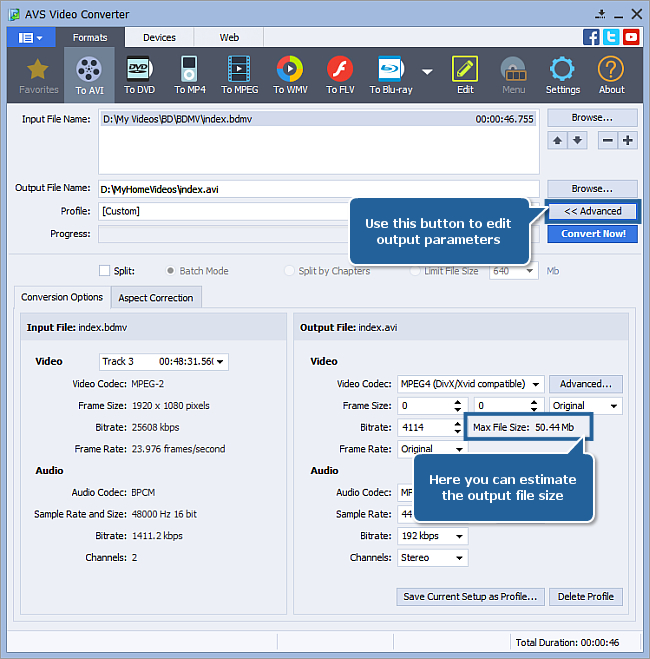Open the Edit video tool
650x659 pixels.
pos(465,75)
